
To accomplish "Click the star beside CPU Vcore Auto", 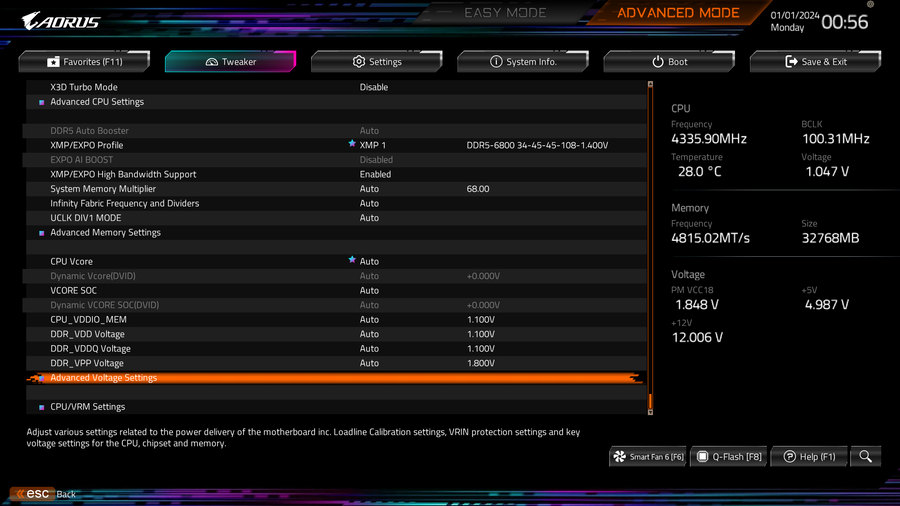I will 352,260.
